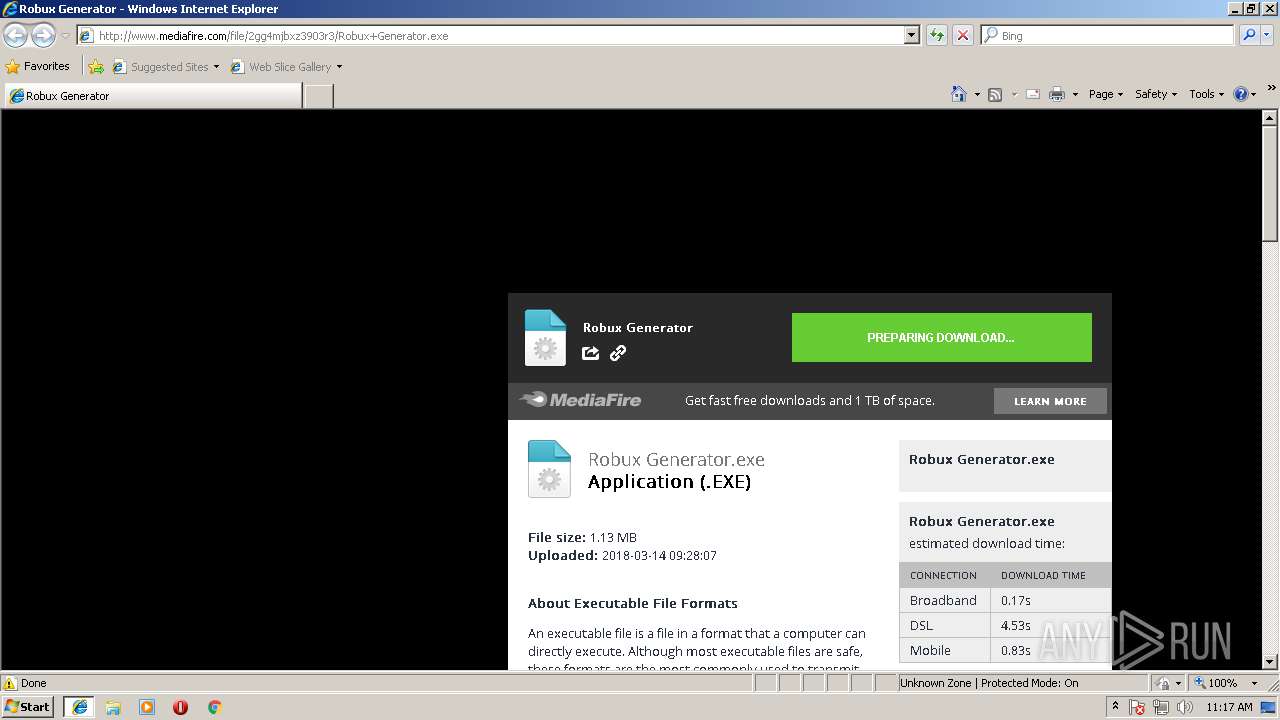Click the PREPARING DOWNLOAD green button
Viewport: 1280px width, 720px height.
tap(941, 337)
